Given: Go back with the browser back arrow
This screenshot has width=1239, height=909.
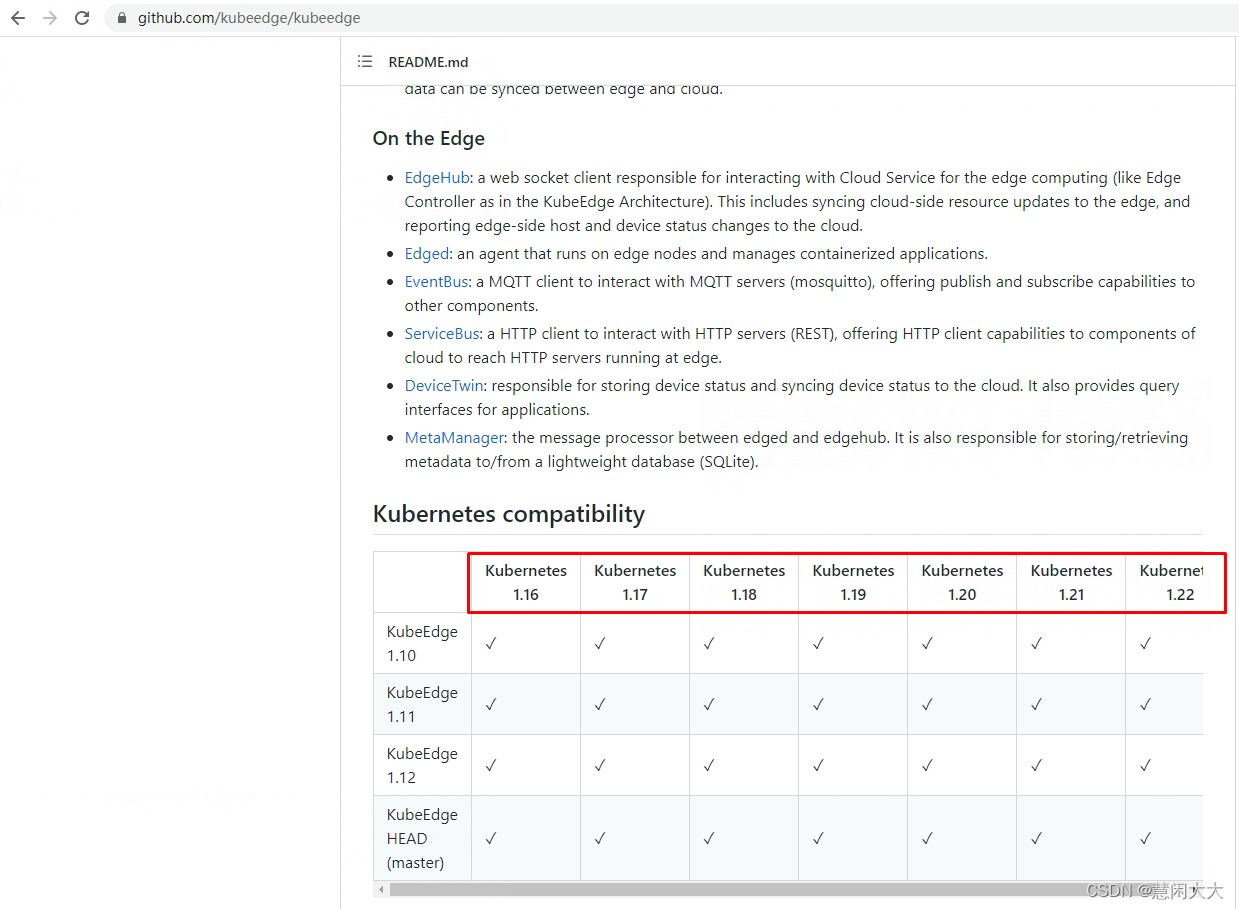Looking at the screenshot, I should click(18, 18).
